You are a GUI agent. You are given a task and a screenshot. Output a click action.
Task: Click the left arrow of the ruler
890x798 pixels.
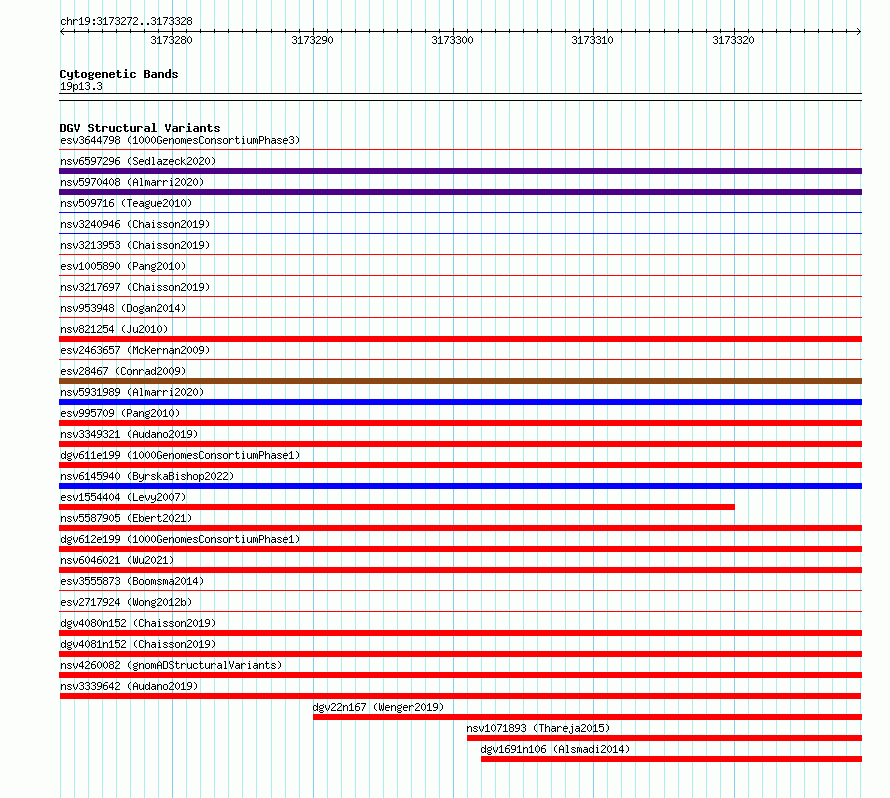click(62, 32)
